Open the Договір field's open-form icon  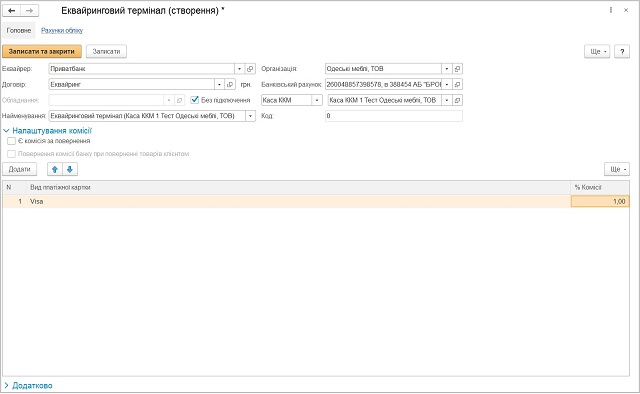tap(230, 85)
